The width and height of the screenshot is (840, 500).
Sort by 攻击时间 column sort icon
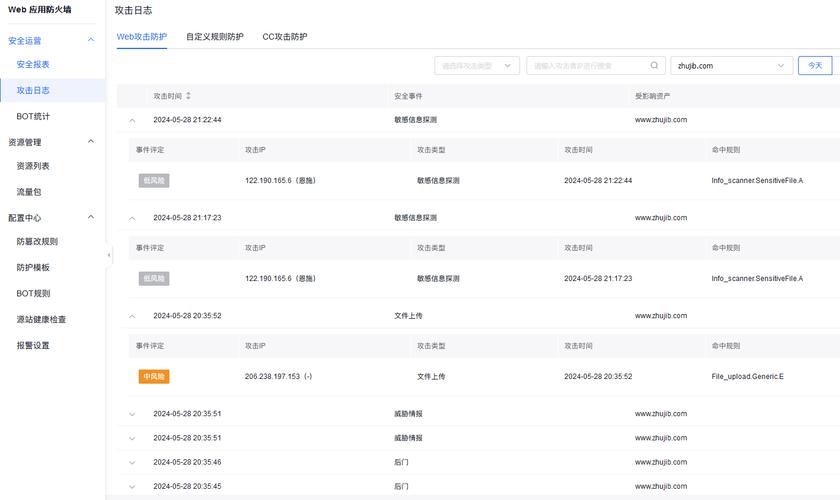point(188,96)
